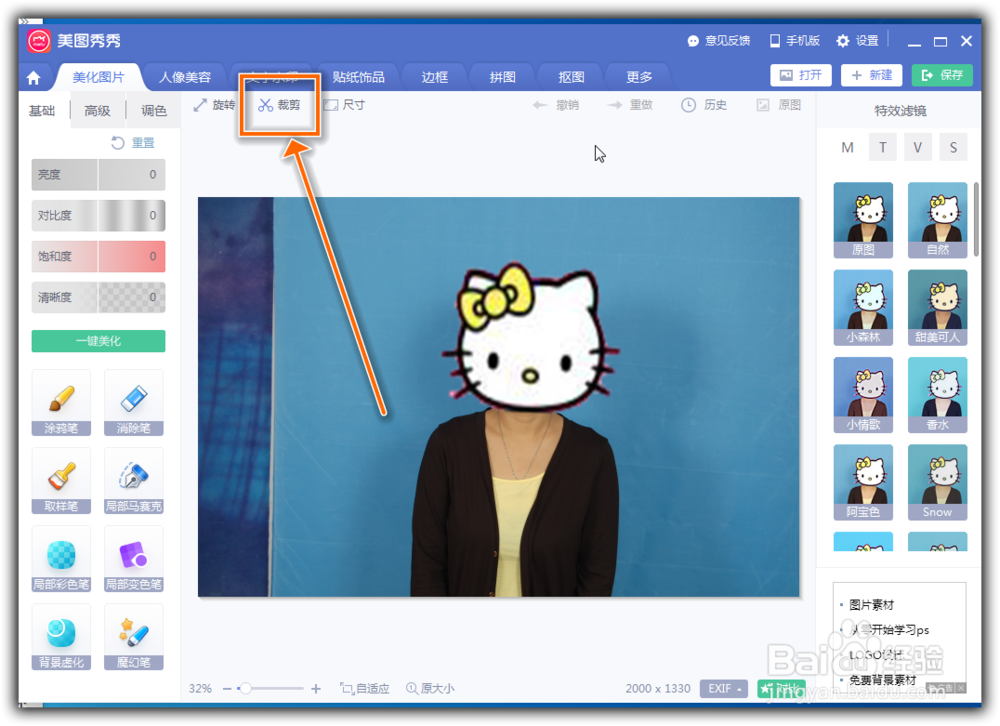
Task: Undo with the 撤销 button
Action: (556, 105)
